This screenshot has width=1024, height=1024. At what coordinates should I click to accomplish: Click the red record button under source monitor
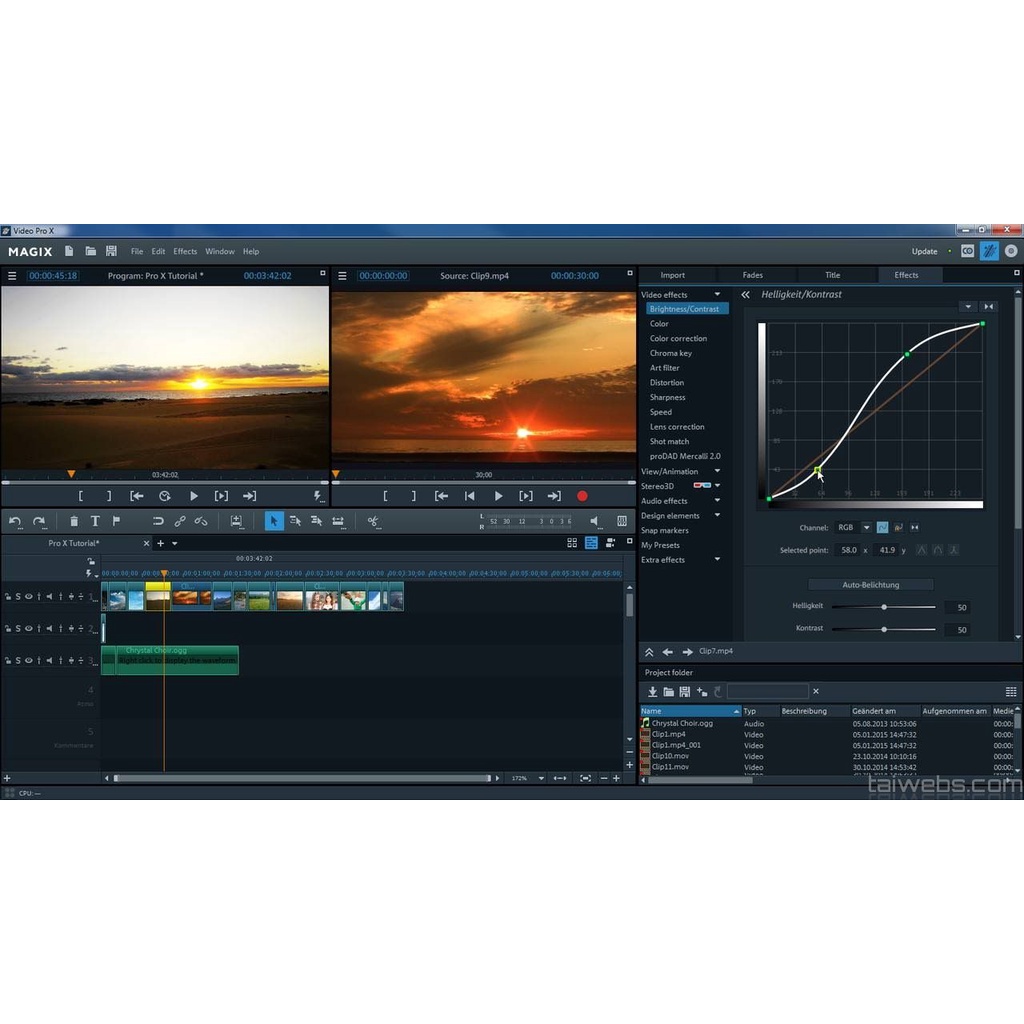point(582,496)
